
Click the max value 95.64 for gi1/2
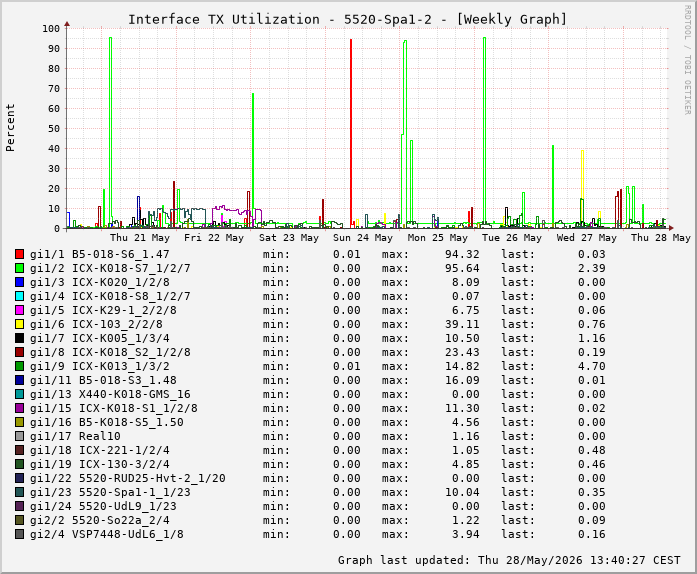(x=462, y=268)
